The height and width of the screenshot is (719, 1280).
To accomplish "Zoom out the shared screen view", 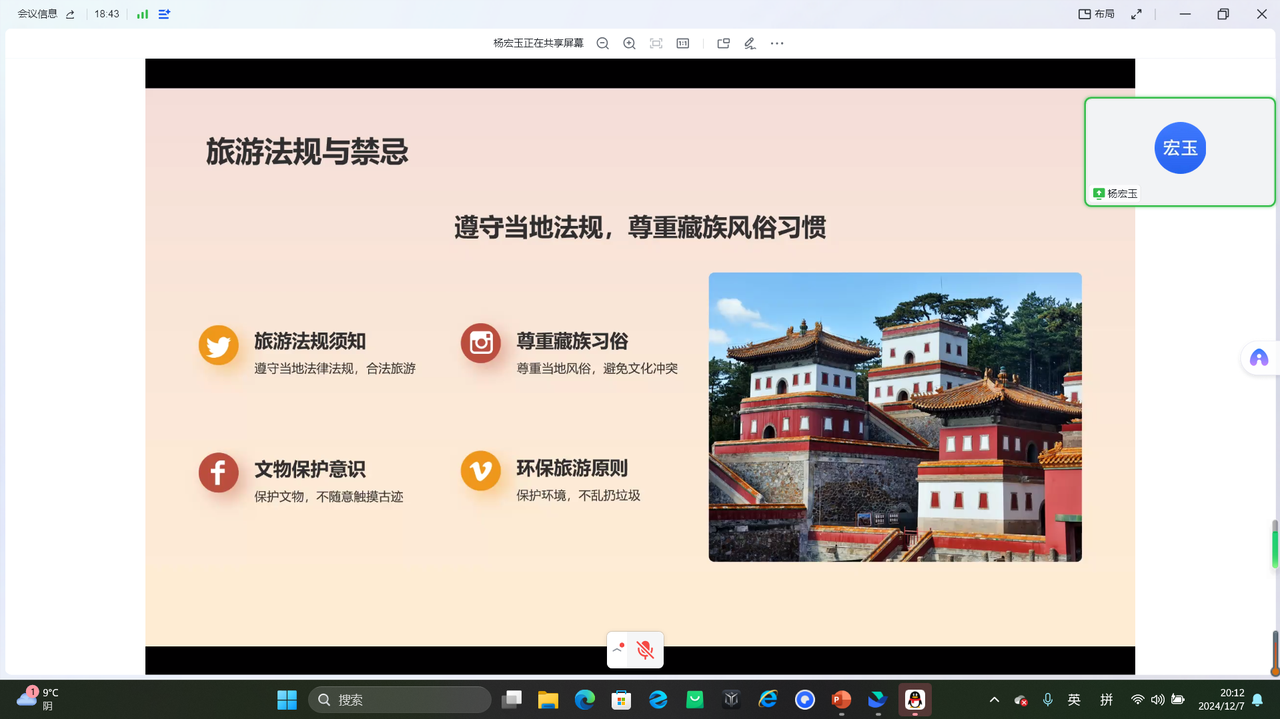I will click(603, 44).
